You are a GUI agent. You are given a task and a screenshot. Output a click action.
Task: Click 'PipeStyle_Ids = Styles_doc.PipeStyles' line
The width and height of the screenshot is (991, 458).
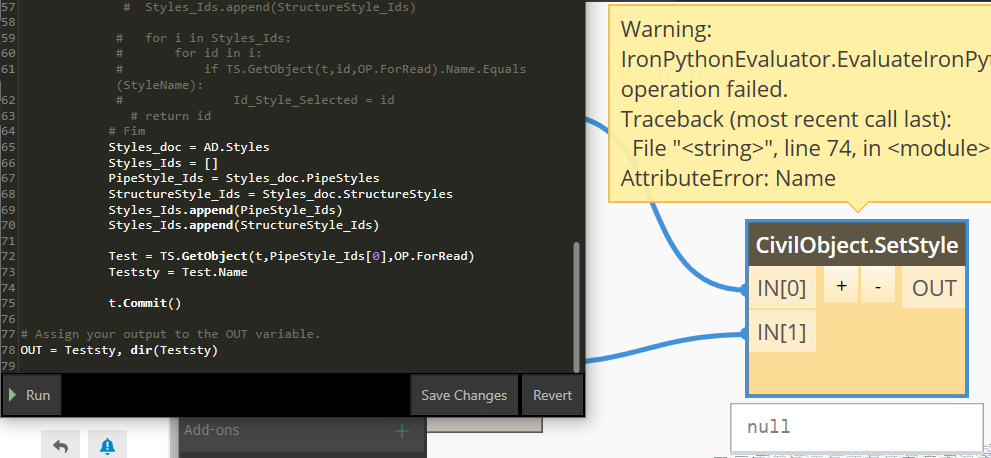point(243,178)
